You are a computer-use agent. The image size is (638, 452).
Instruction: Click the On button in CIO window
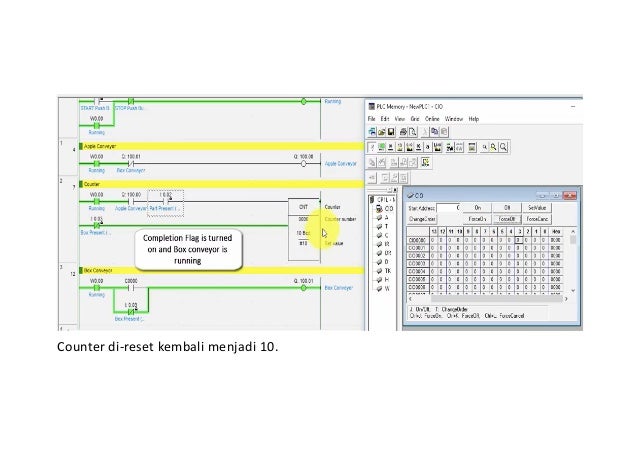click(x=478, y=207)
